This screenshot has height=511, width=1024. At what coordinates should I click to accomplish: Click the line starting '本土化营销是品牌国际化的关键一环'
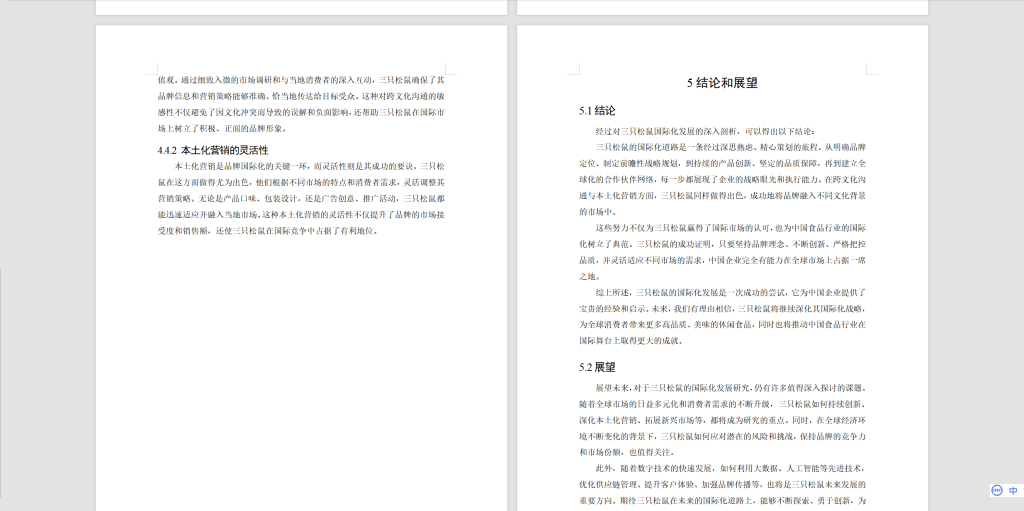point(310,166)
